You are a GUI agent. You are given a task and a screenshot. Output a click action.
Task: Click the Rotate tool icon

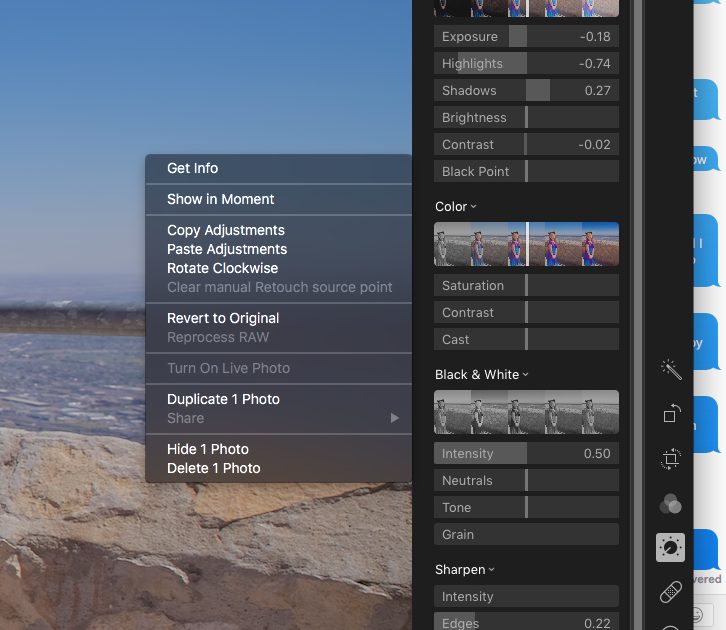pyautogui.click(x=671, y=413)
